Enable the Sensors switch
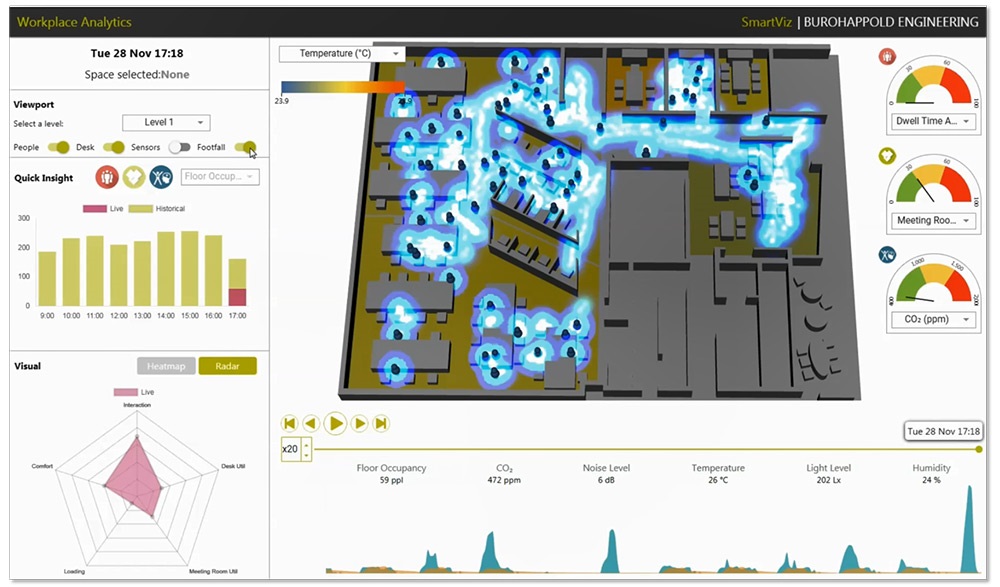1000x587 pixels. (x=179, y=147)
